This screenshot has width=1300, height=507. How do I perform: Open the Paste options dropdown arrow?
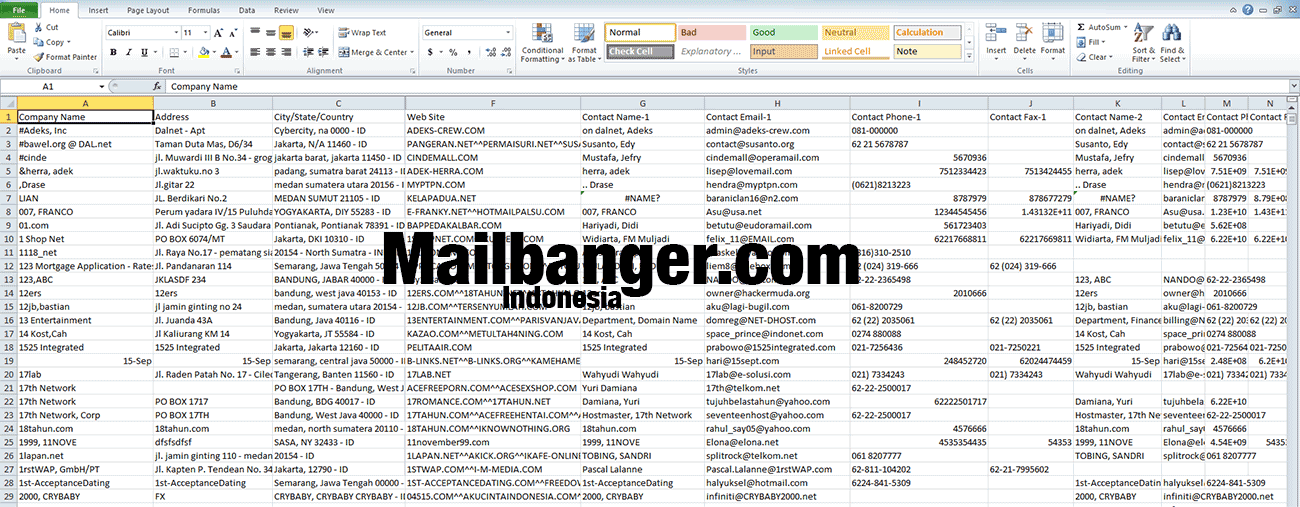(16, 59)
